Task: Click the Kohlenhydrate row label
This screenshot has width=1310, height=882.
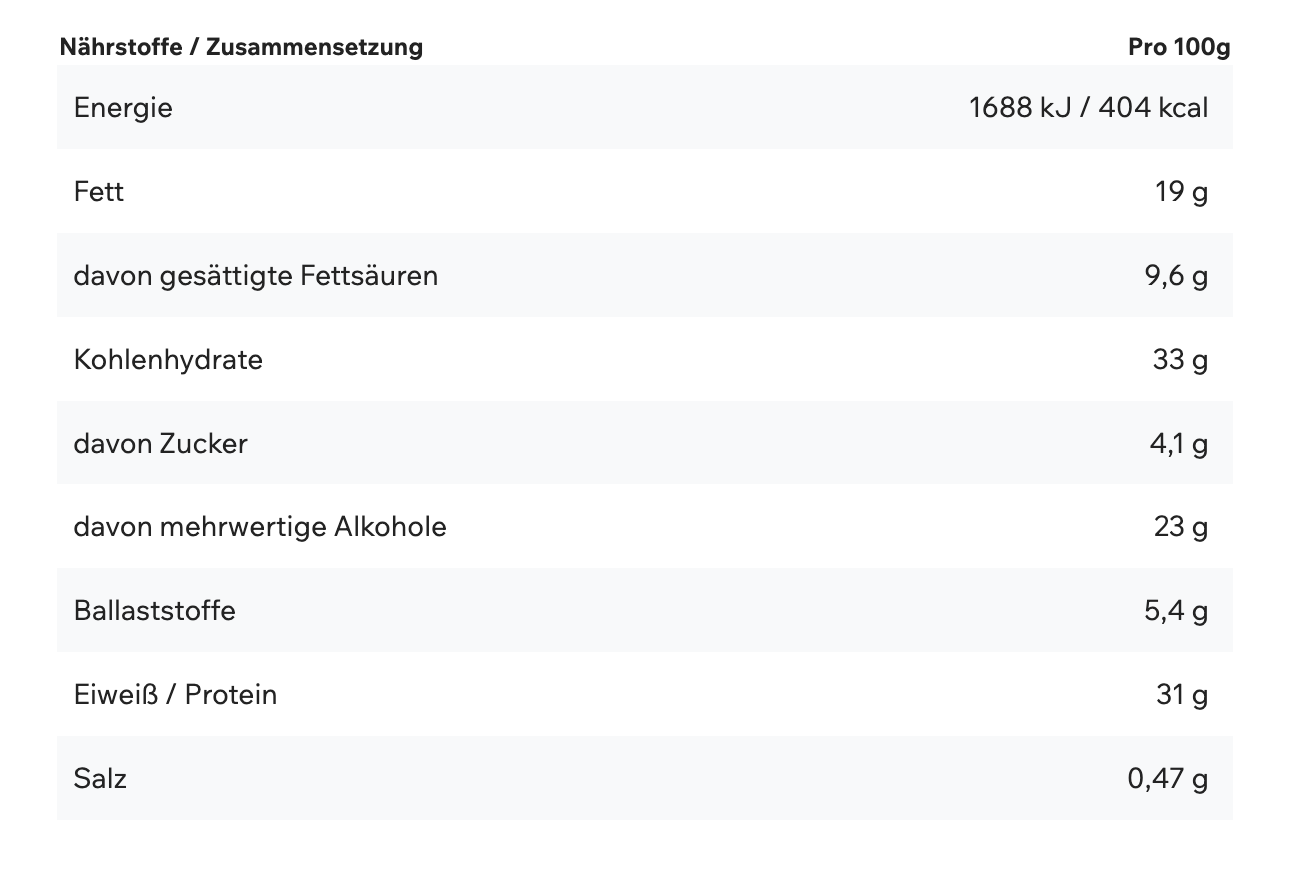Action: pos(168,359)
